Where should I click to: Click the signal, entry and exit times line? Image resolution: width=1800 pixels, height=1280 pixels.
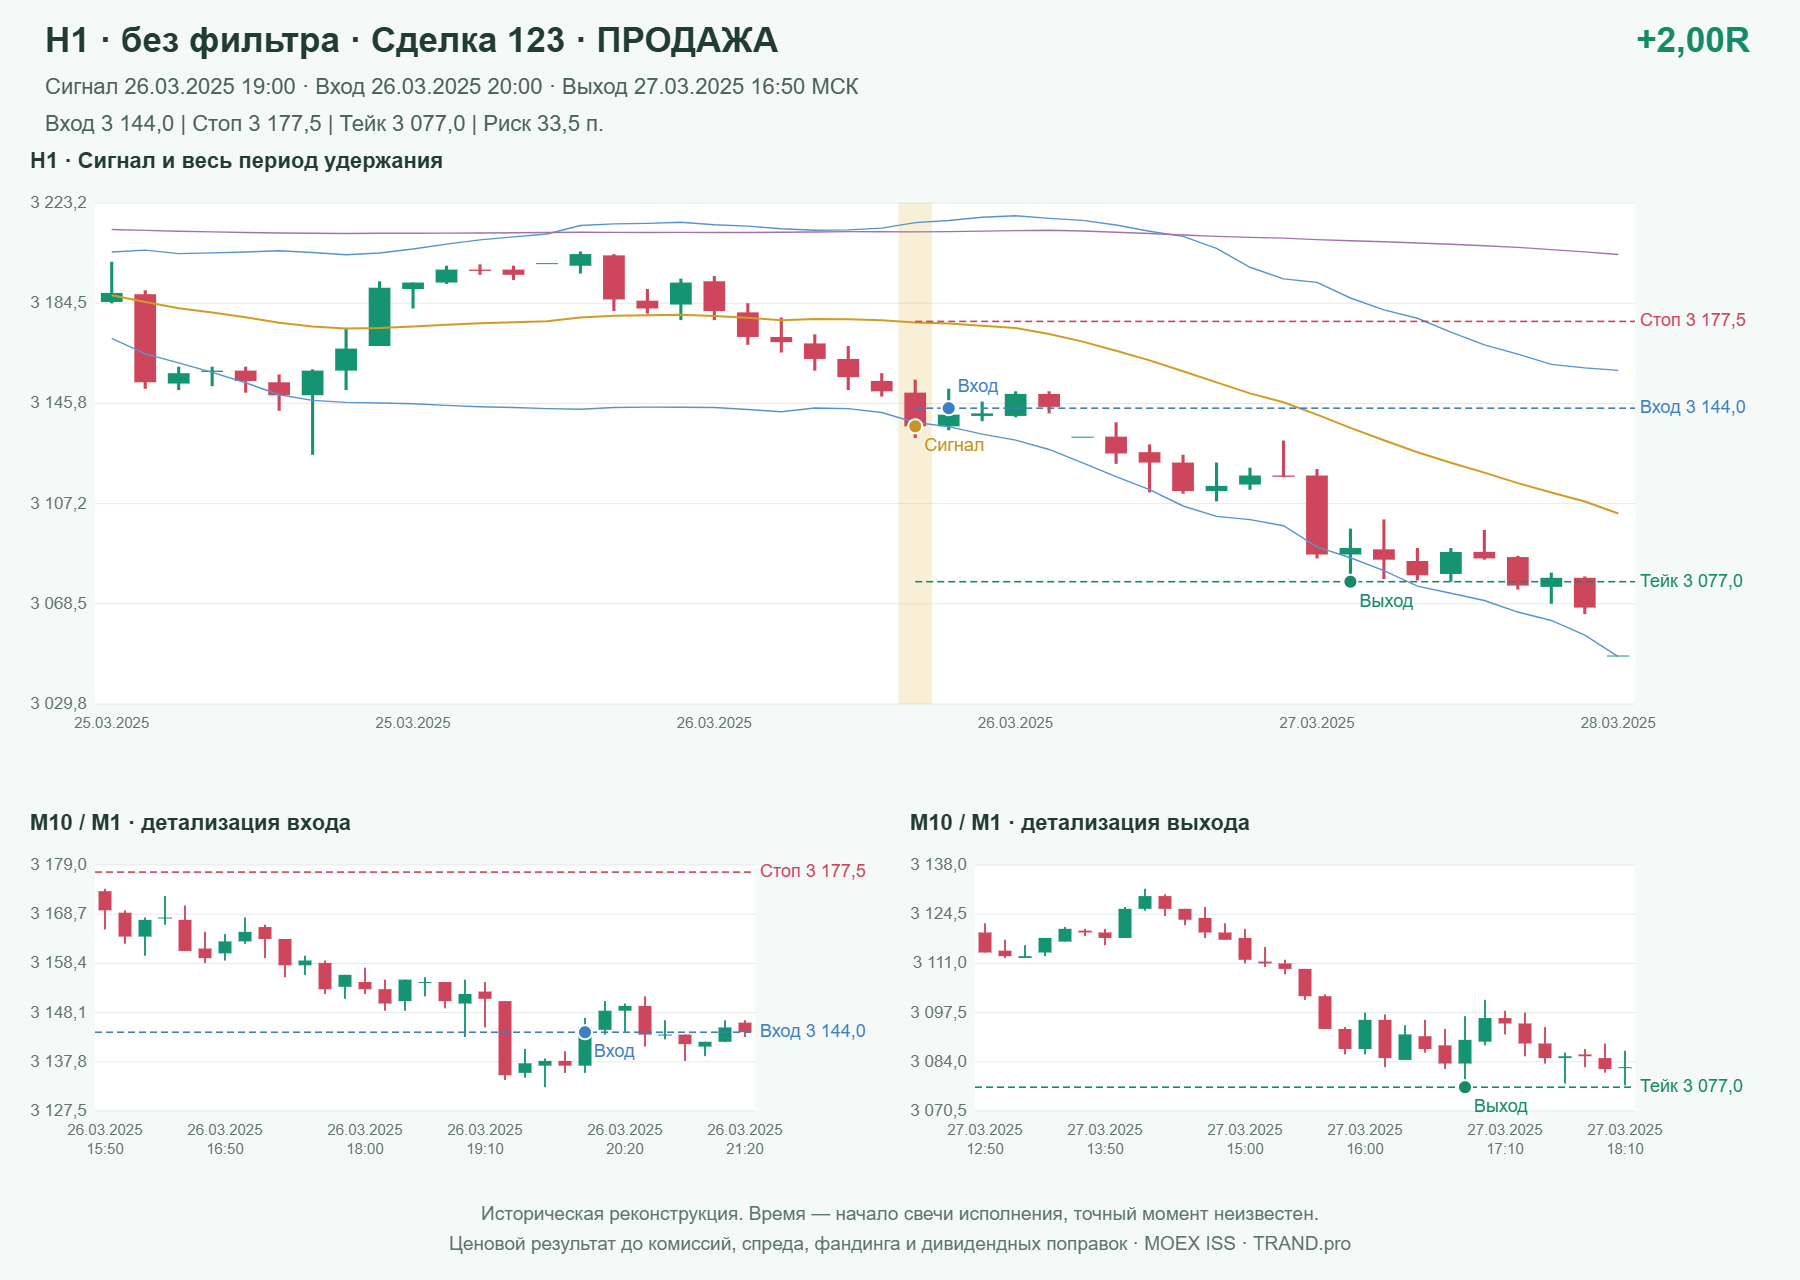[x=451, y=87]
